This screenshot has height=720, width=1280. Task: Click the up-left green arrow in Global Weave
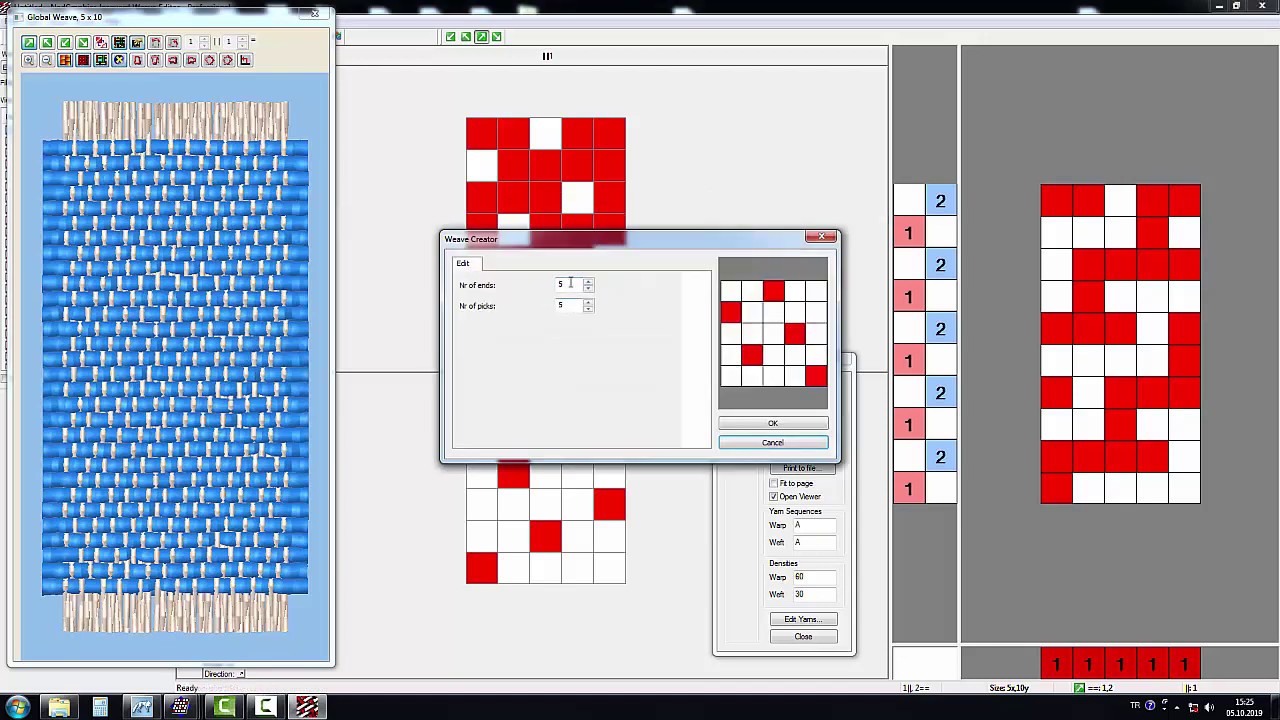click(47, 42)
